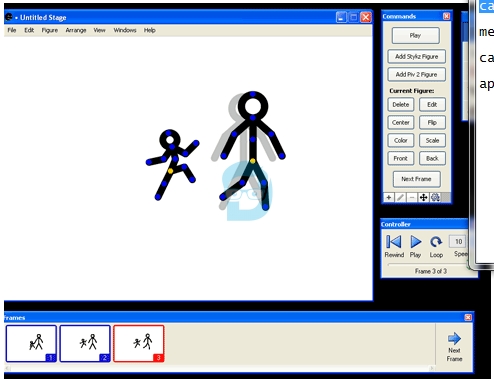Click Add Piv 2 Figure button
This screenshot has width=494, height=381.
(x=416, y=74)
